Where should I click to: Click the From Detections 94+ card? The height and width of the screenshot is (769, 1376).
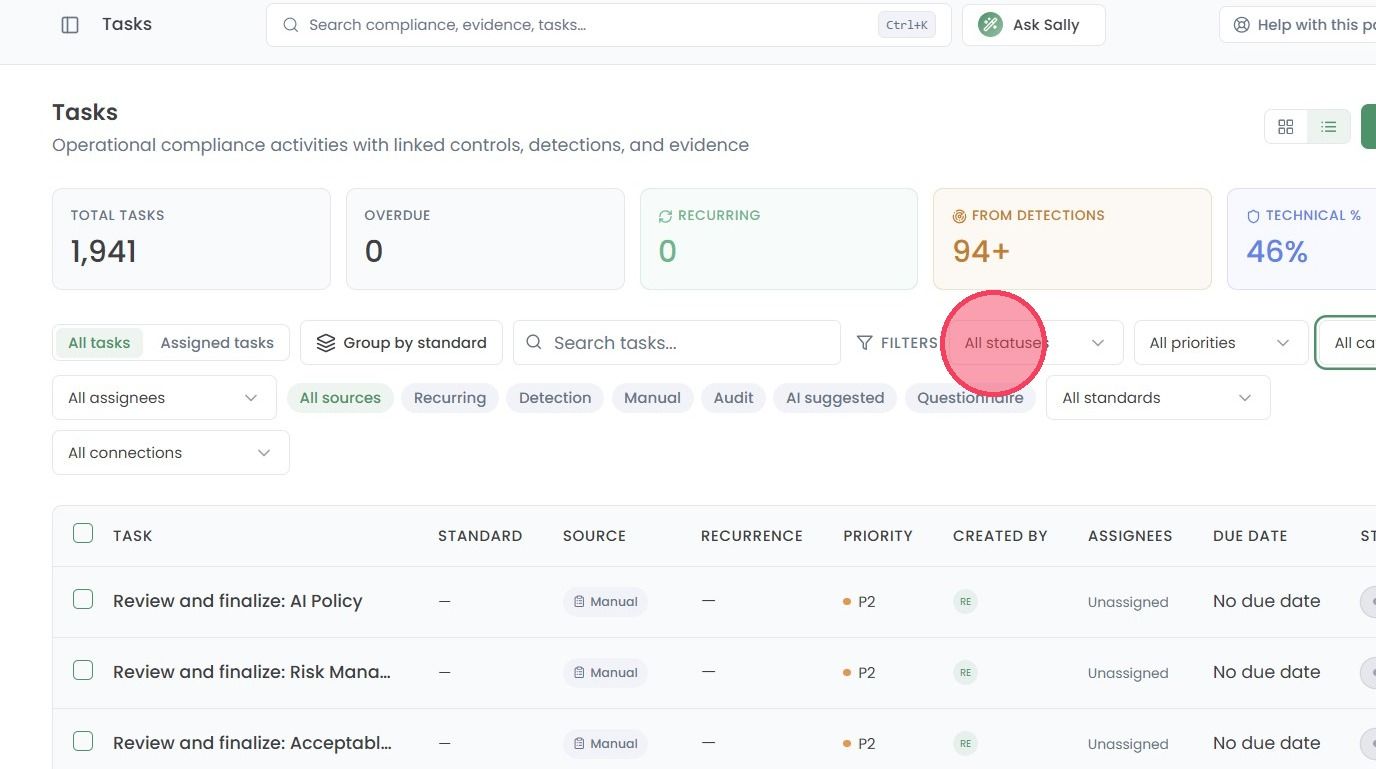(1072, 239)
